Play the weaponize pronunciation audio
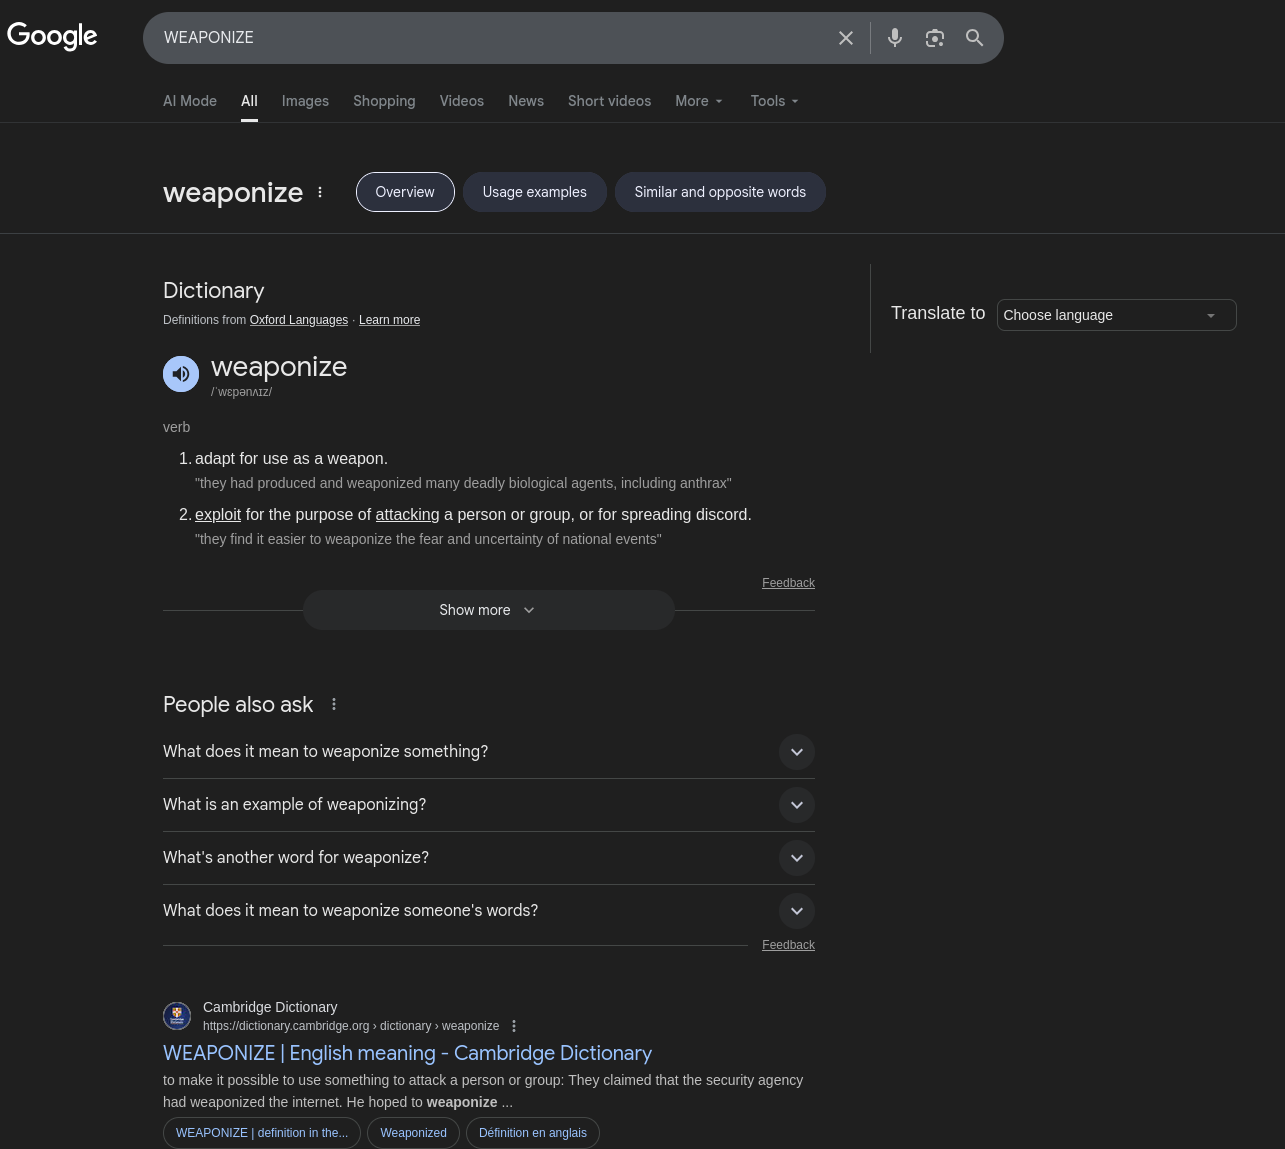1285x1149 pixels. (x=181, y=374)
